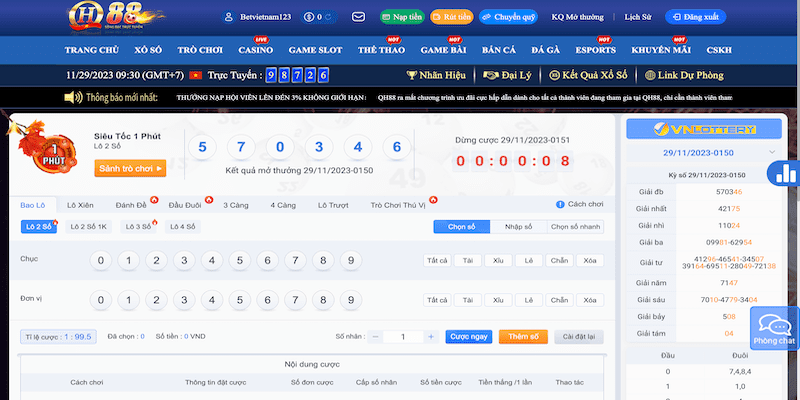Open the Cách chơi info icon
This screenshot has width=800, height=400.
pos(559,204)
